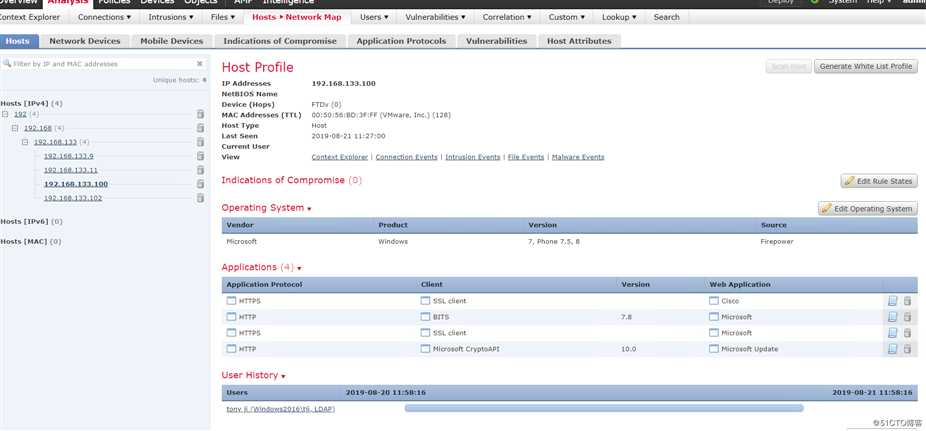
Task: Open the Correlation dropdown menu
Action: 508,17
